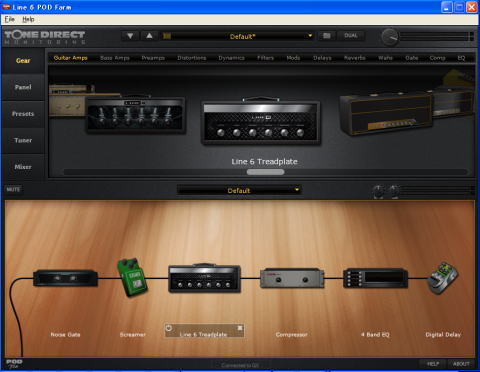Viewport: 480px width, 372px height.
Task: Toggle power on Line 6 Treadplate label
Action: pyautogui.click(x=169, y=328)
